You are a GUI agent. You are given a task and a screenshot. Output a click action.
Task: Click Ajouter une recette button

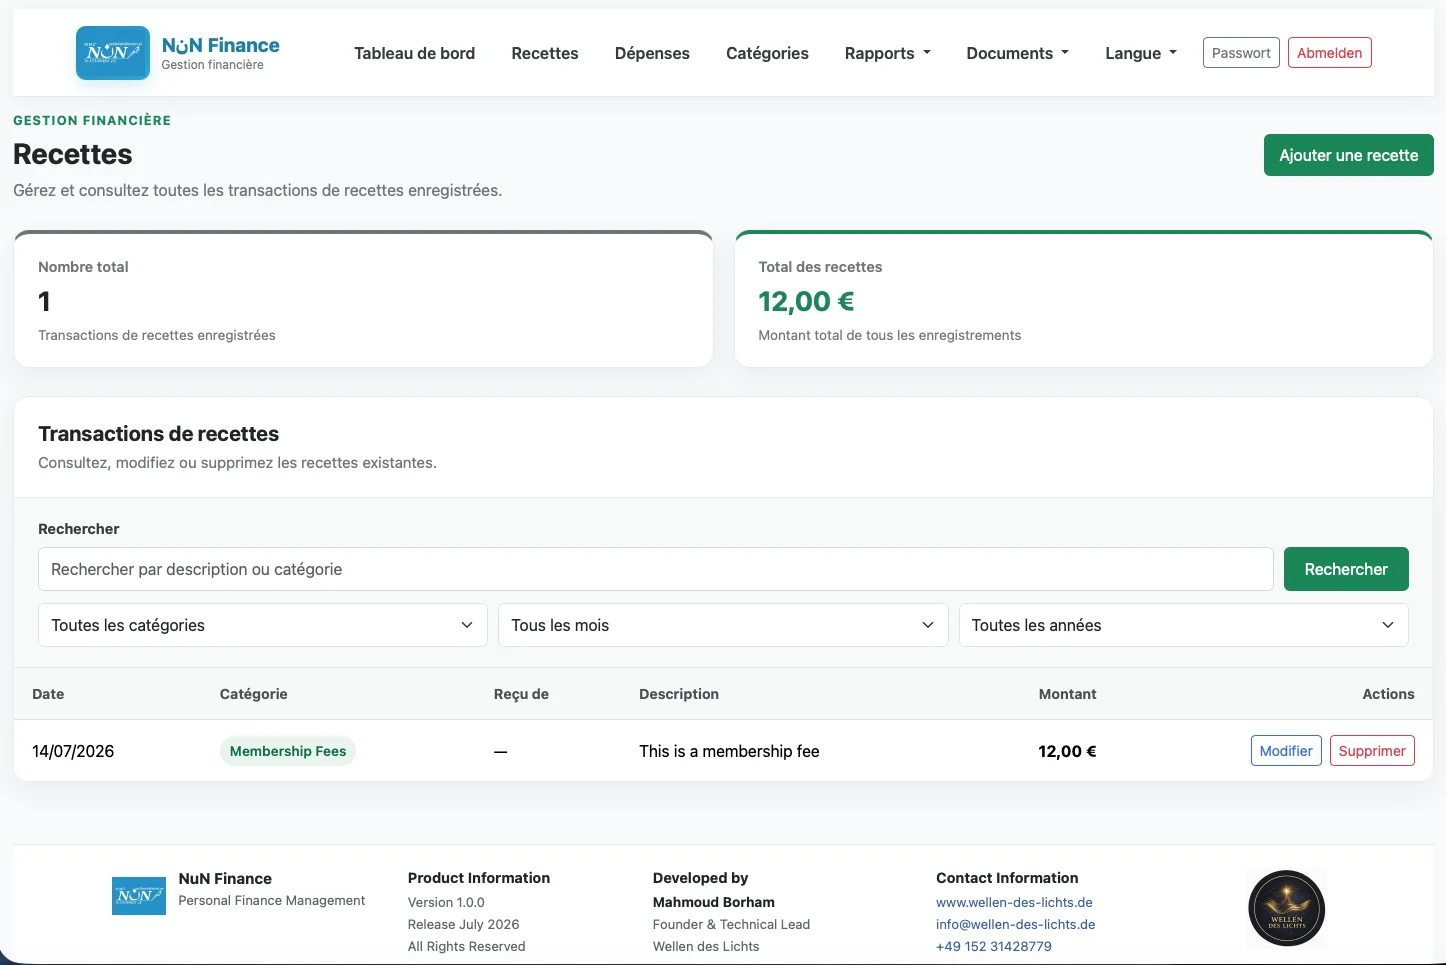(x=1348, y=155)
